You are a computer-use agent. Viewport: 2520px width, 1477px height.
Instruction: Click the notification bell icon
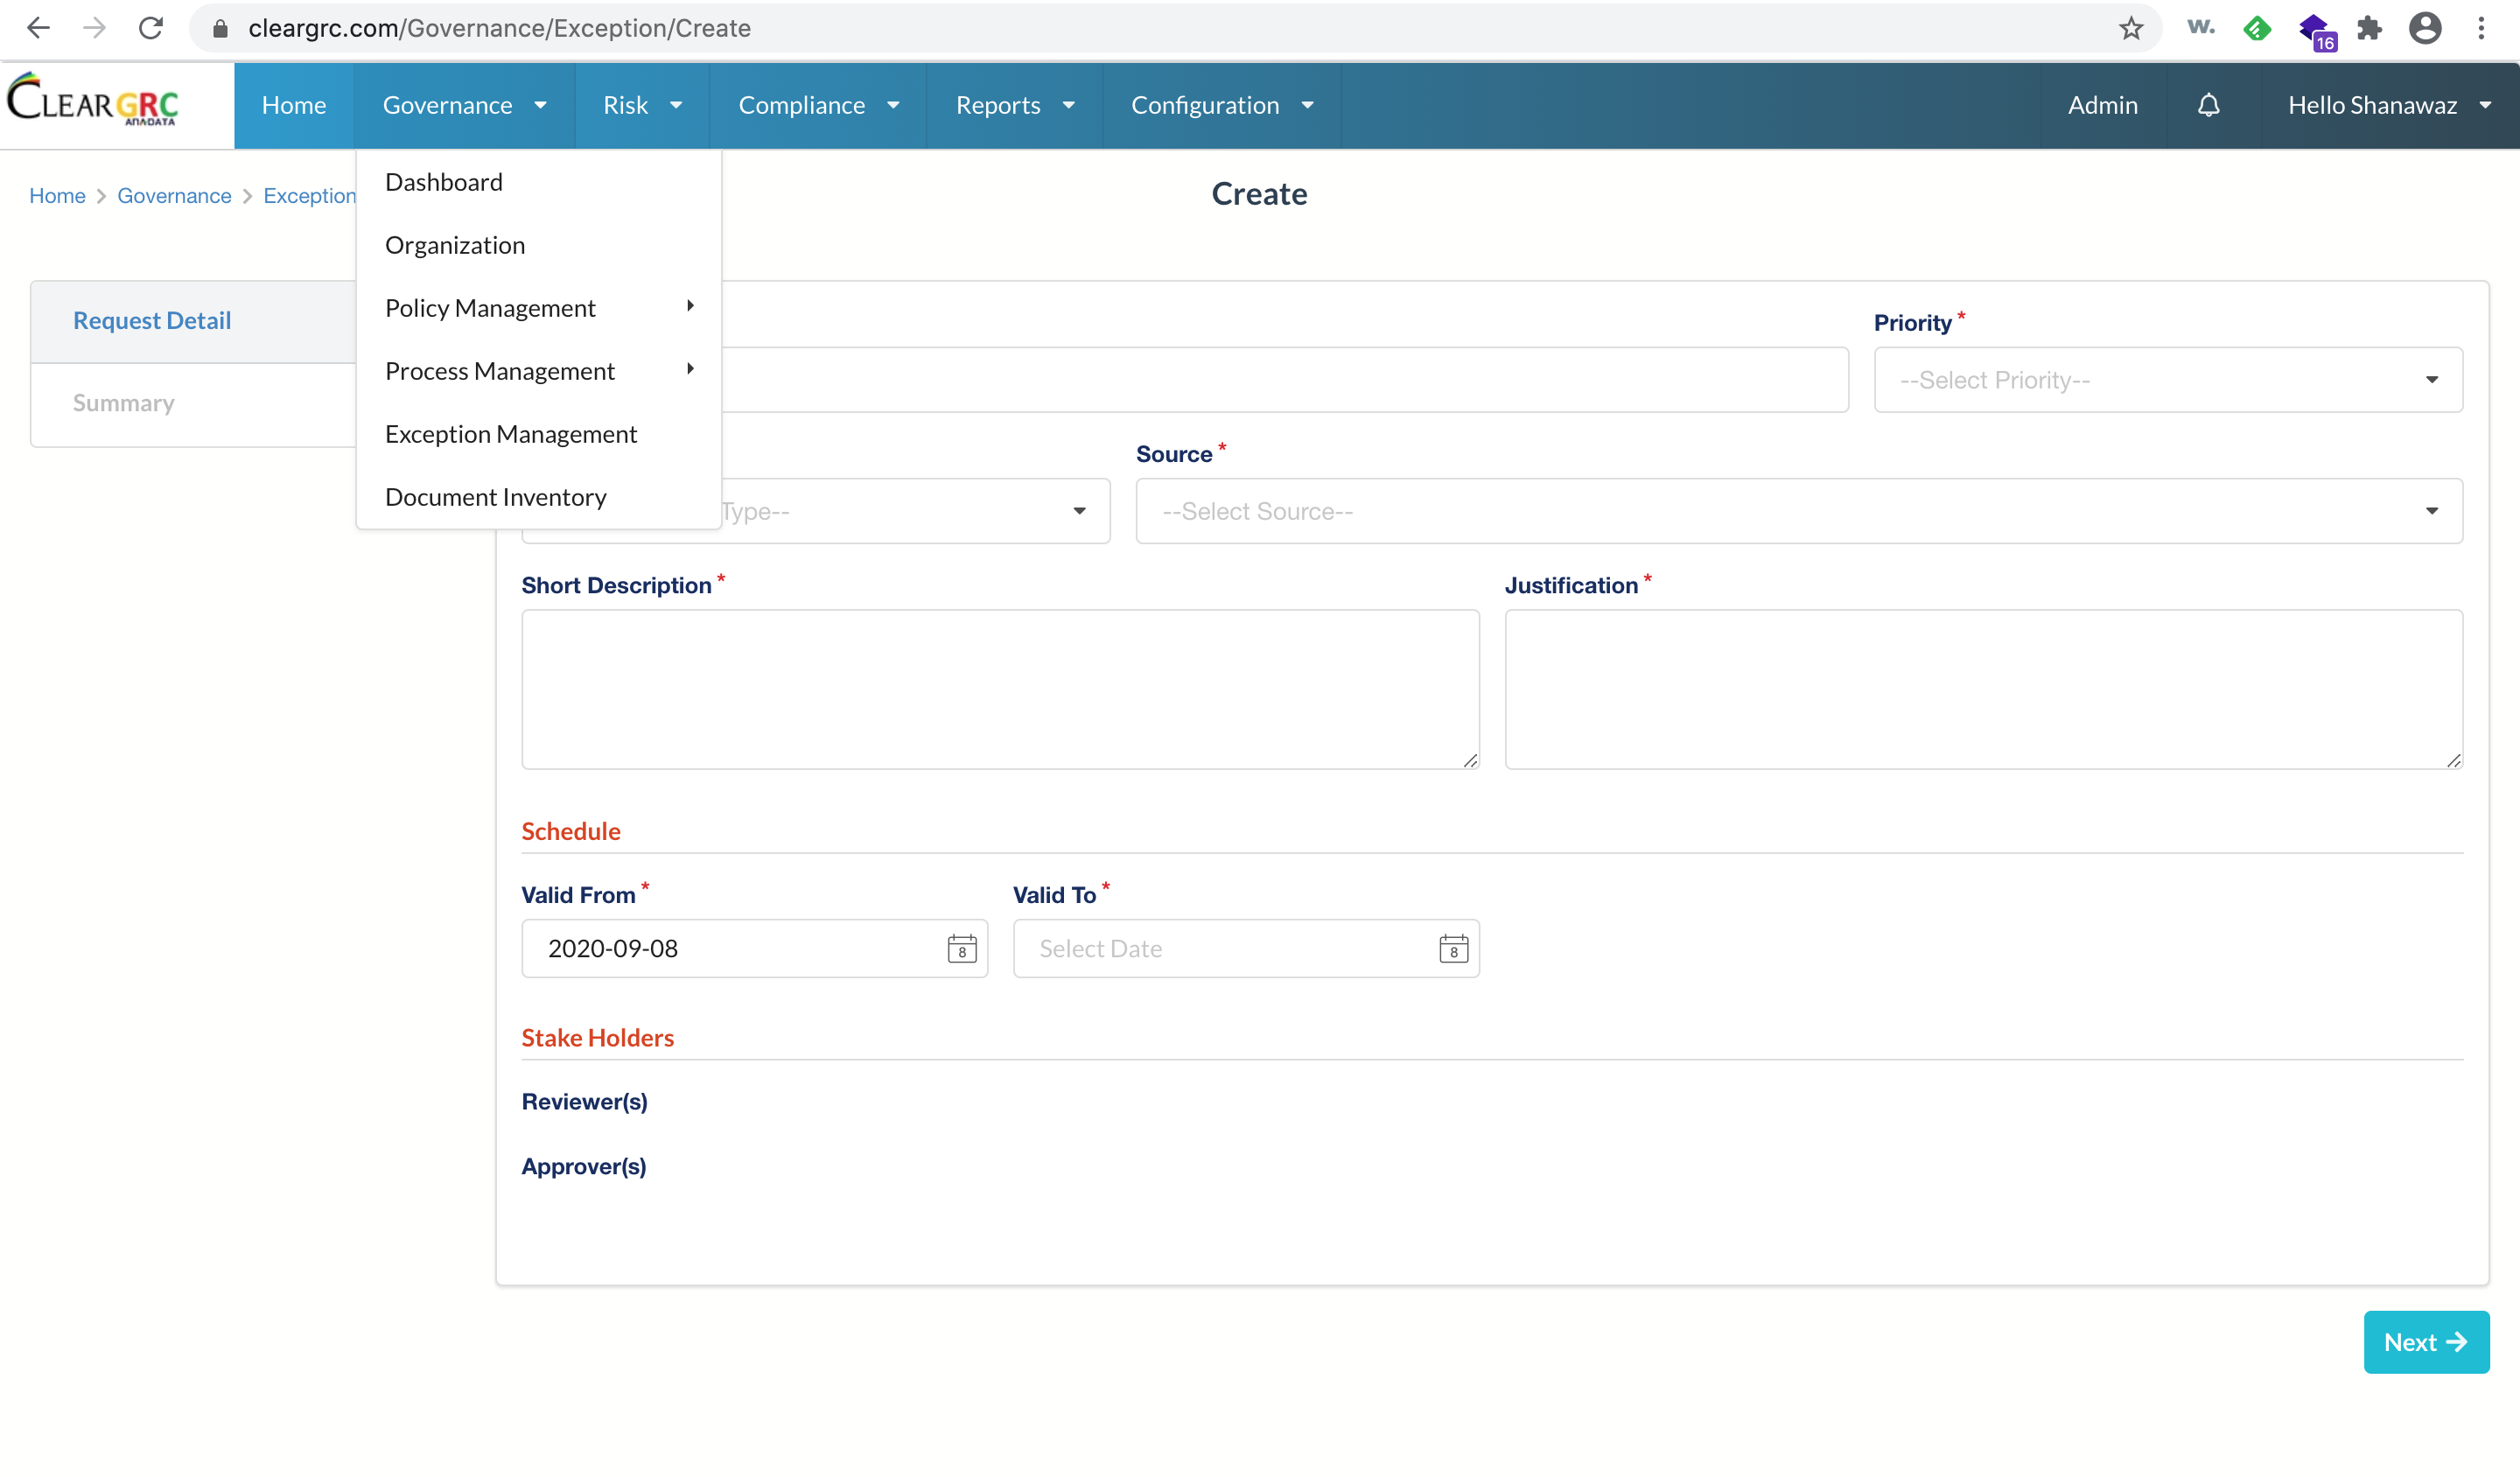tap(2208, 105)
